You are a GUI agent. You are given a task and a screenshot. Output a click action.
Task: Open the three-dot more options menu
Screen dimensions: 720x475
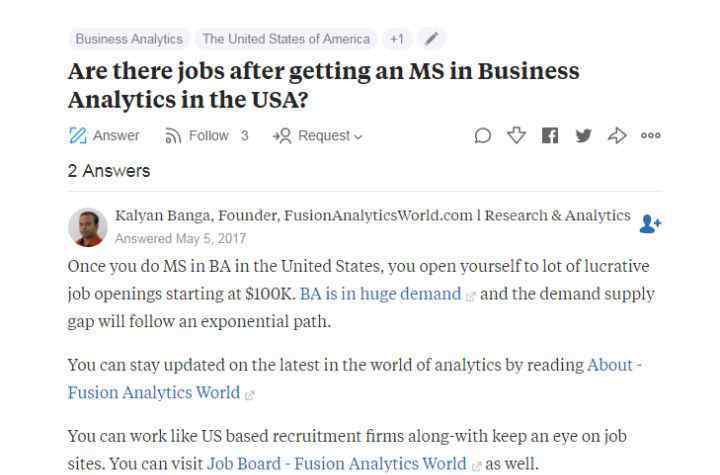point(651,136)
